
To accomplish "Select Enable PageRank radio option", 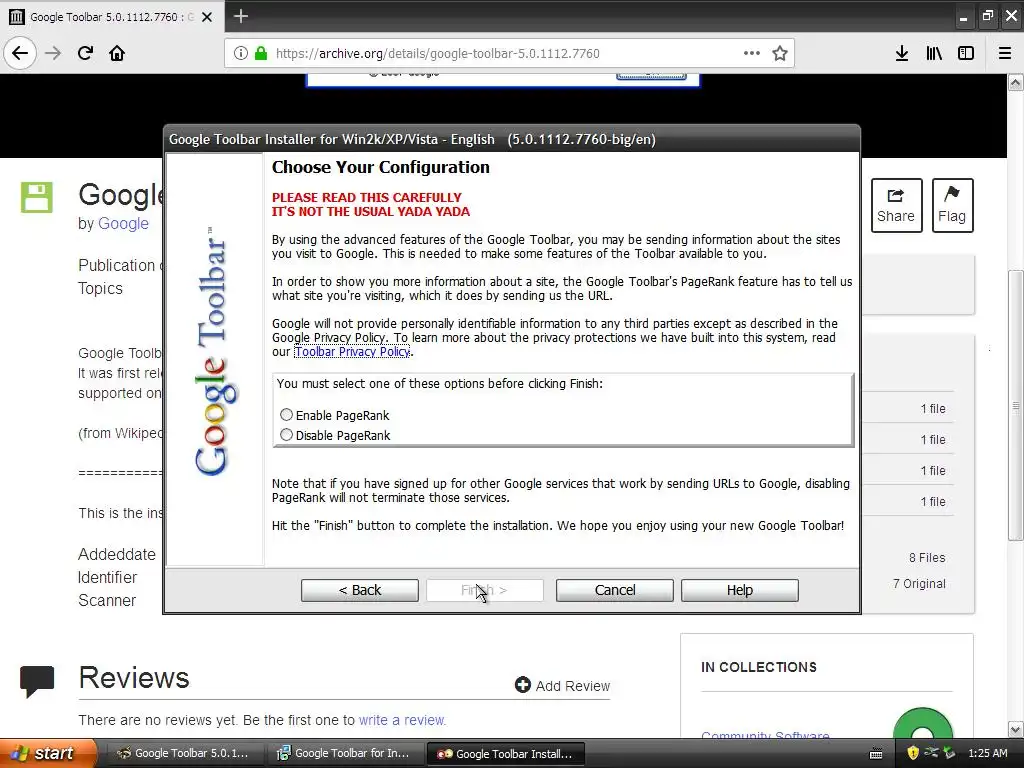I will (x=286, y=415).
